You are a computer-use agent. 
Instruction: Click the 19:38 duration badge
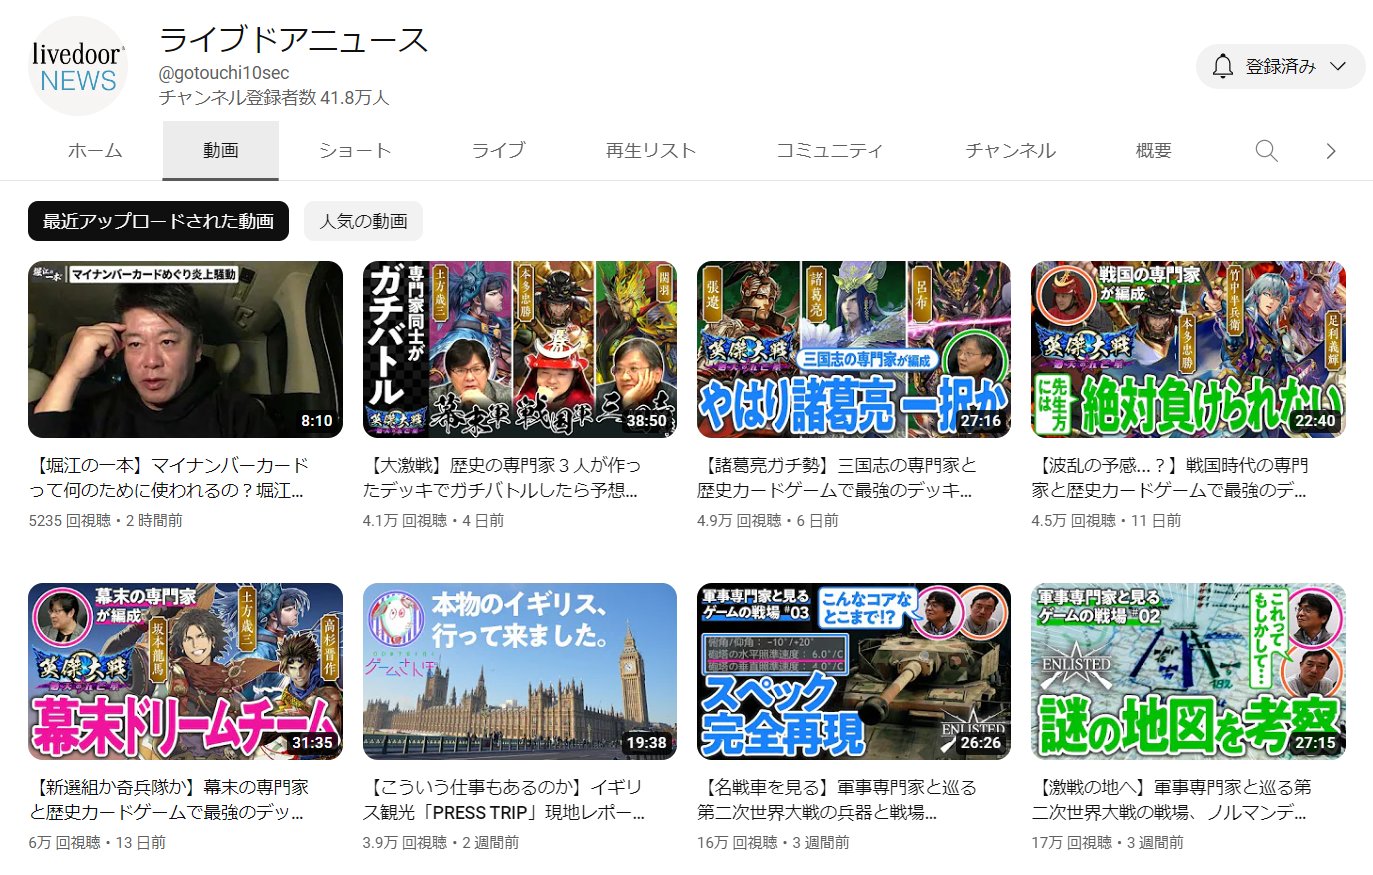(x=647, y=743)
